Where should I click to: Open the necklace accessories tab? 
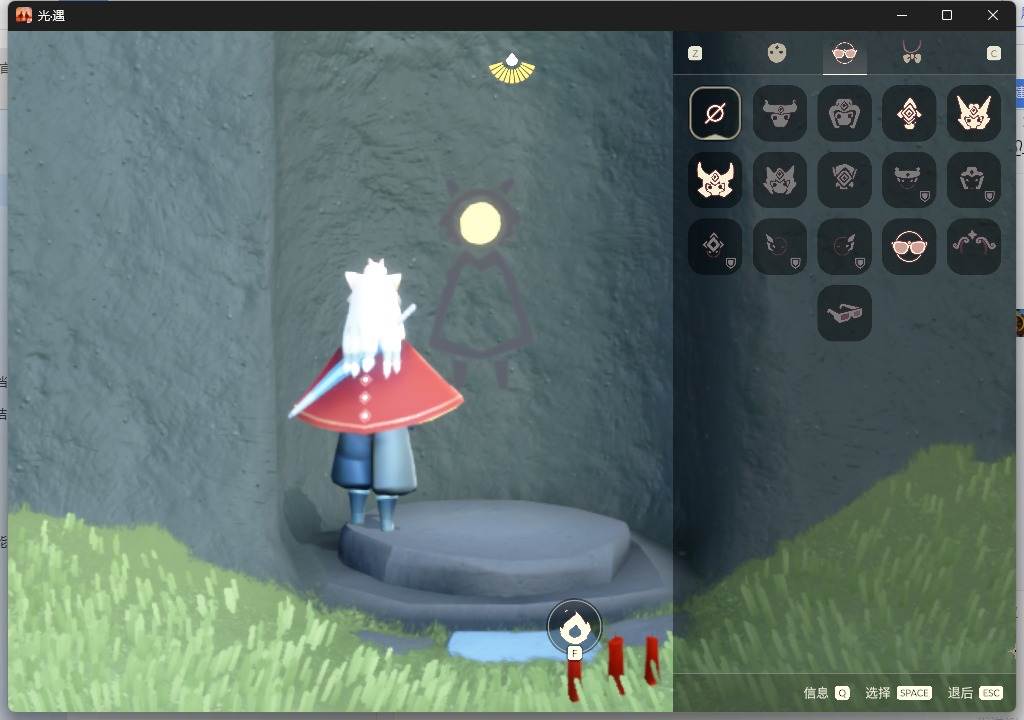pyautogui.click(x=912, y=52)
